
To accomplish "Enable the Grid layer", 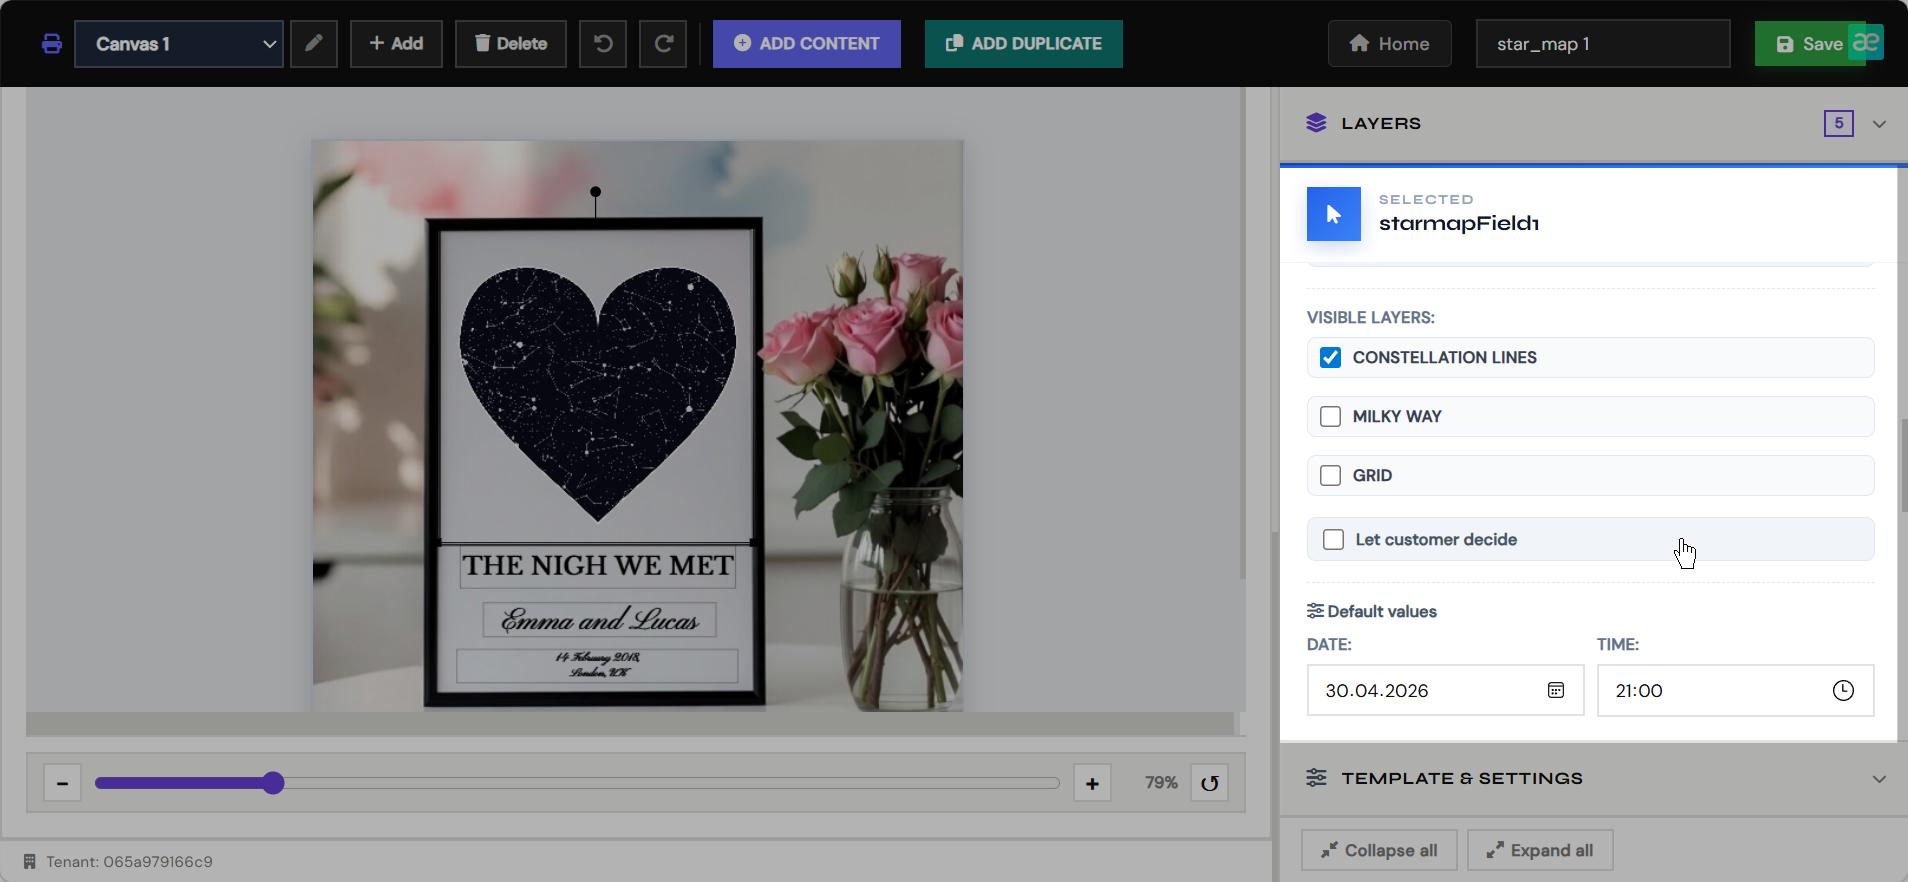I will tap(1330, 475).
